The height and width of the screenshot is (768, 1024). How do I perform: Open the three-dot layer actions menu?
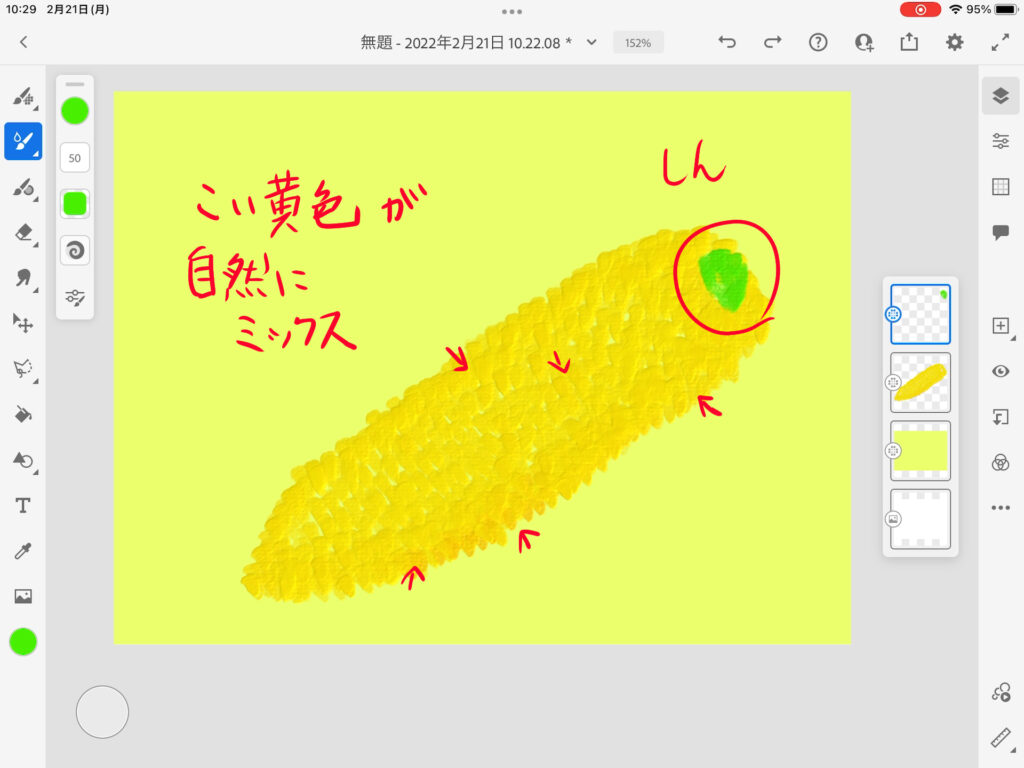coord(1000,508)
